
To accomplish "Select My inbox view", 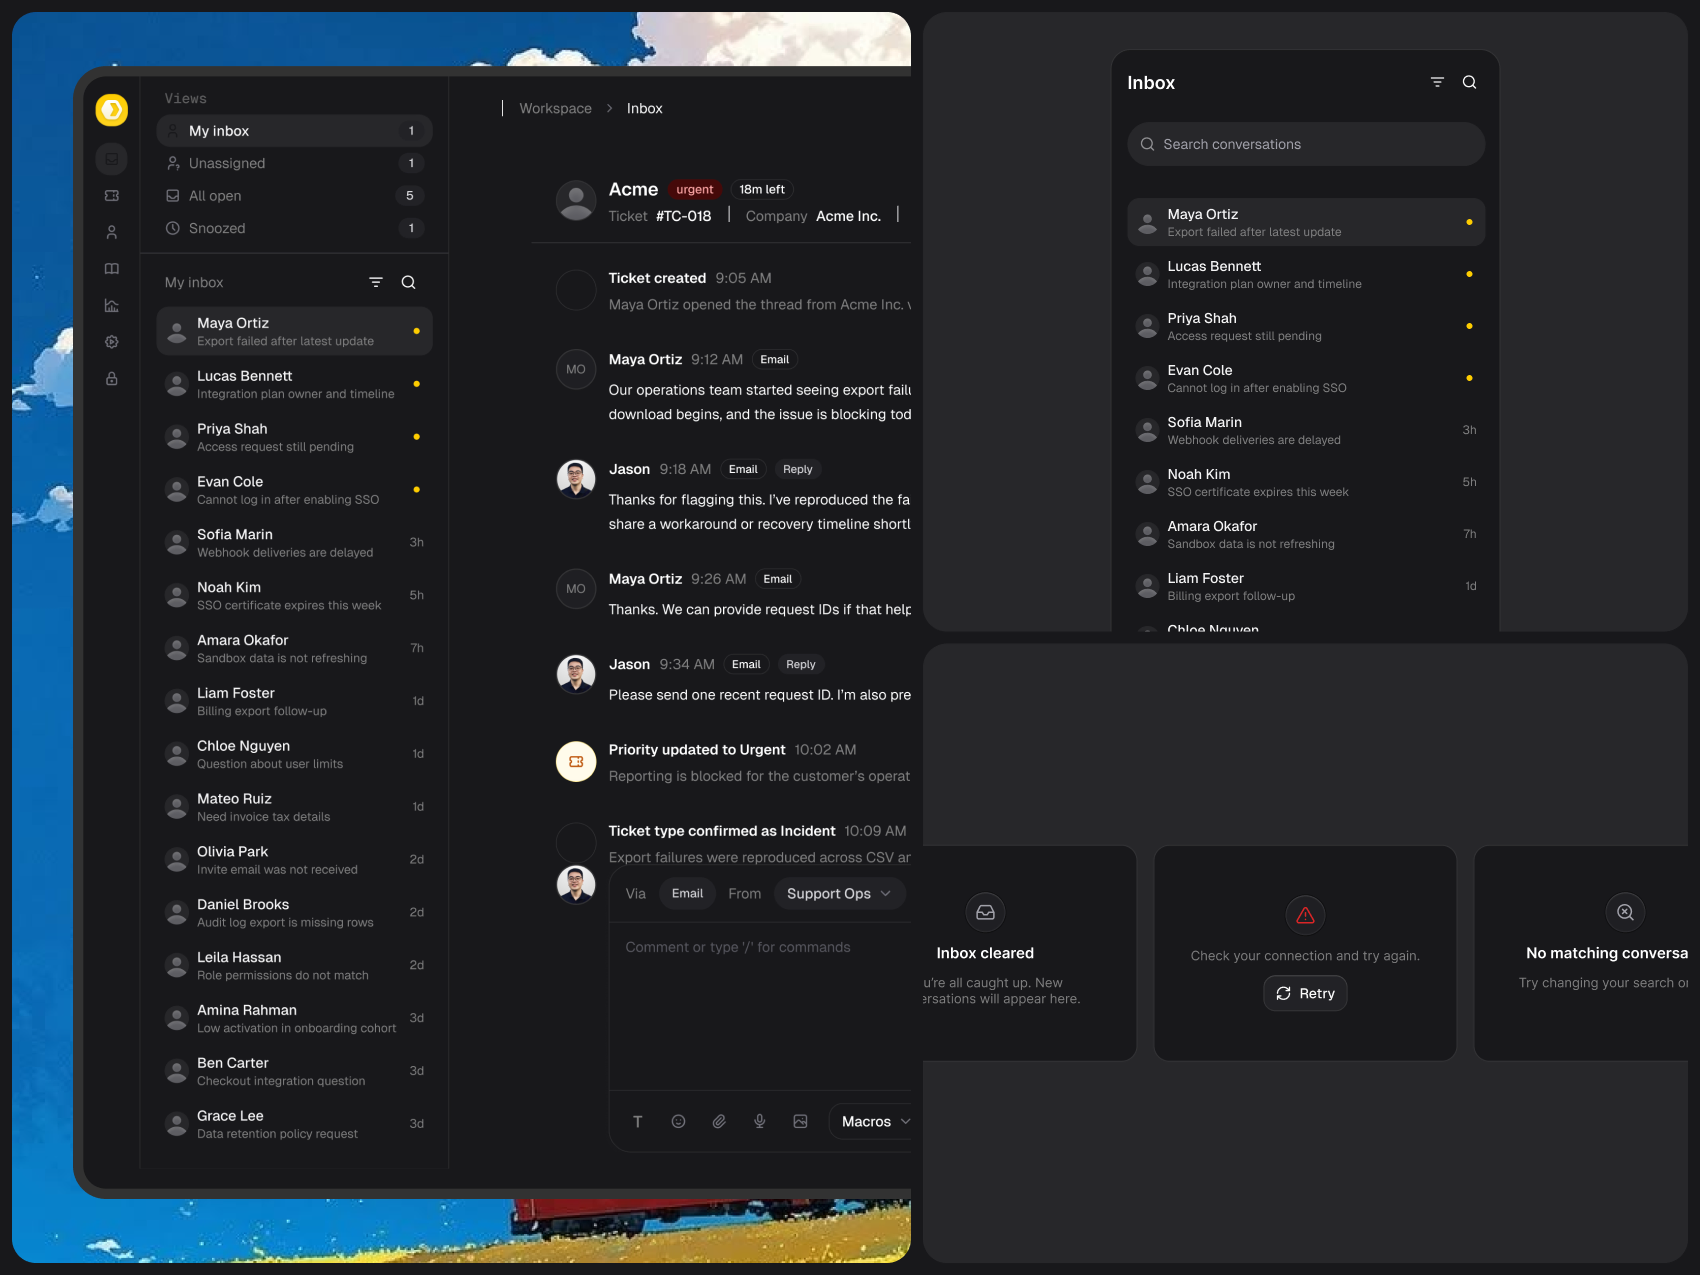I will [294, 131].
